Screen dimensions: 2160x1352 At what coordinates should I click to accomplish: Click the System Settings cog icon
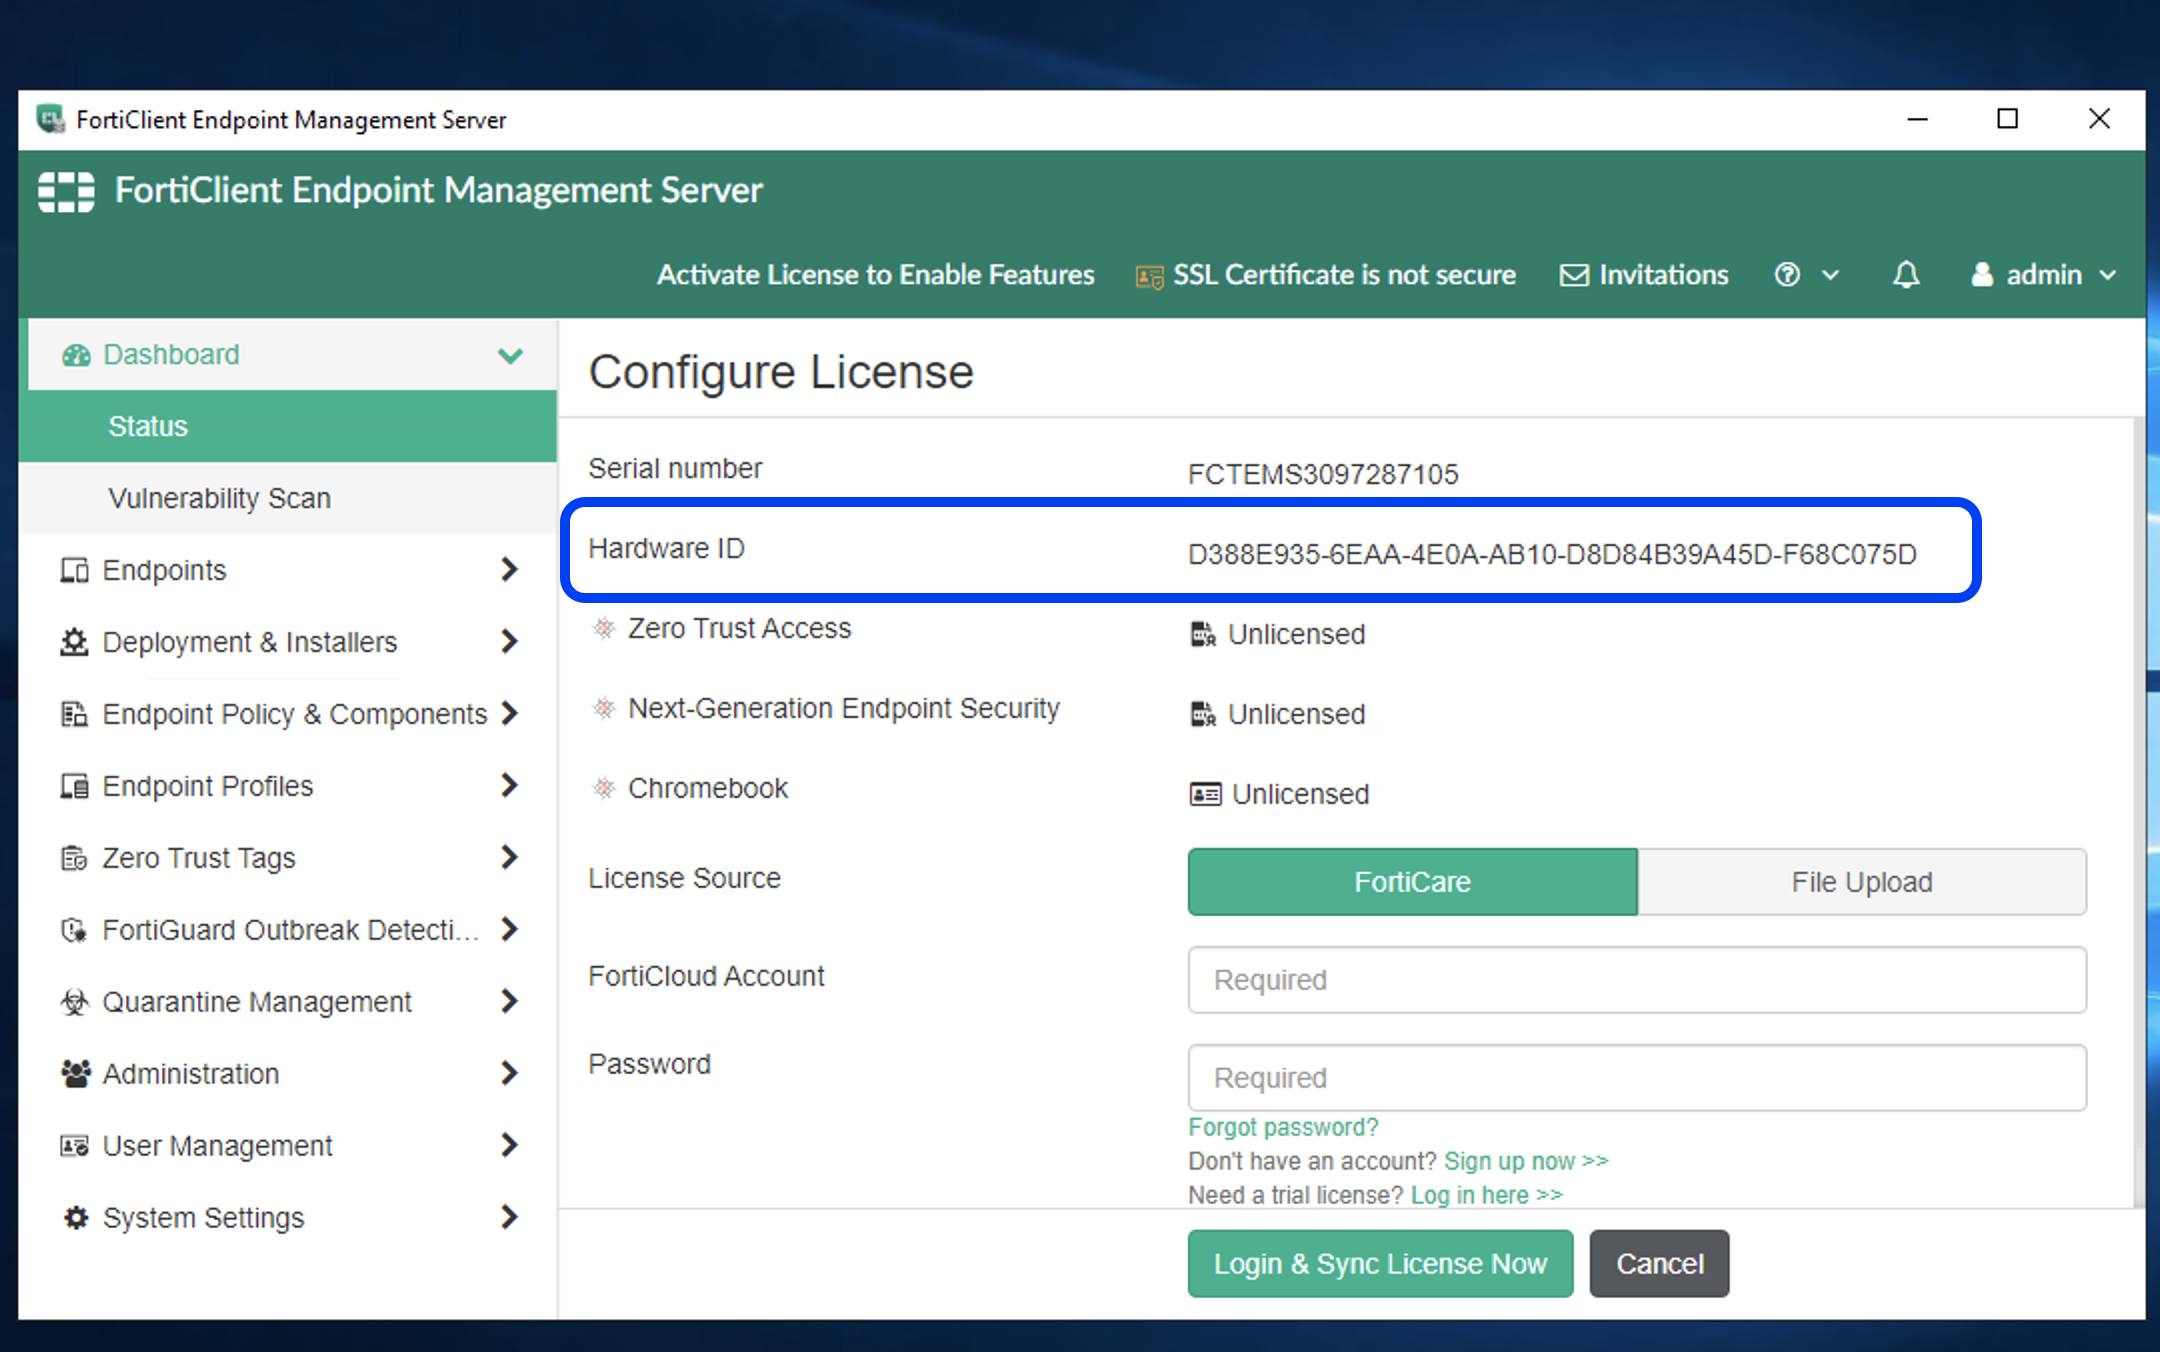click(x=75, y=1218)
